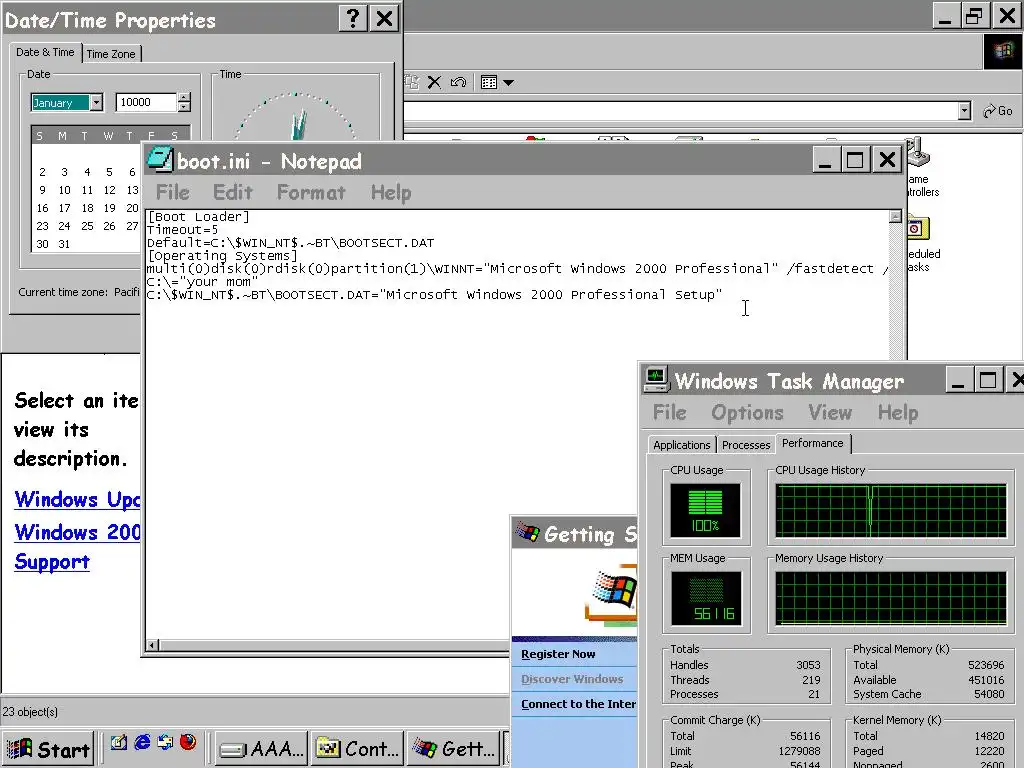The width and height of the screenshot is (1024, 768).
Task: Click the Getting Started window flag icon
Action: [x=528, y=533]
